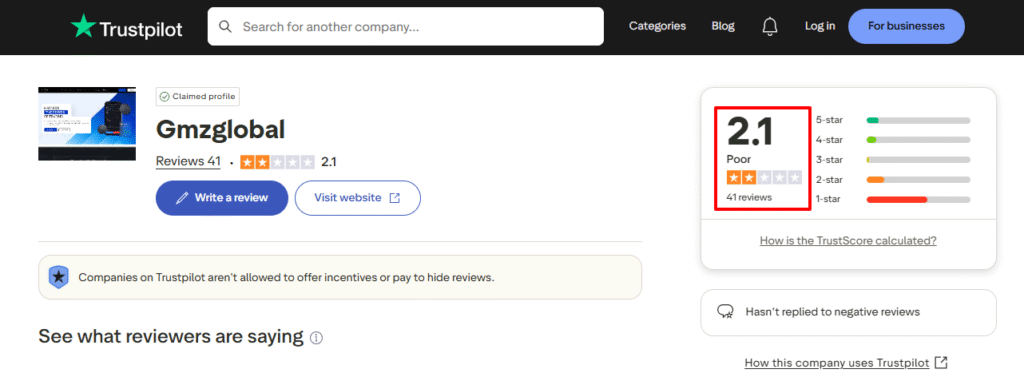The height and width of the screenshot is (377, 1024).
Task: Focus the company search field
Action: point(406,27)
